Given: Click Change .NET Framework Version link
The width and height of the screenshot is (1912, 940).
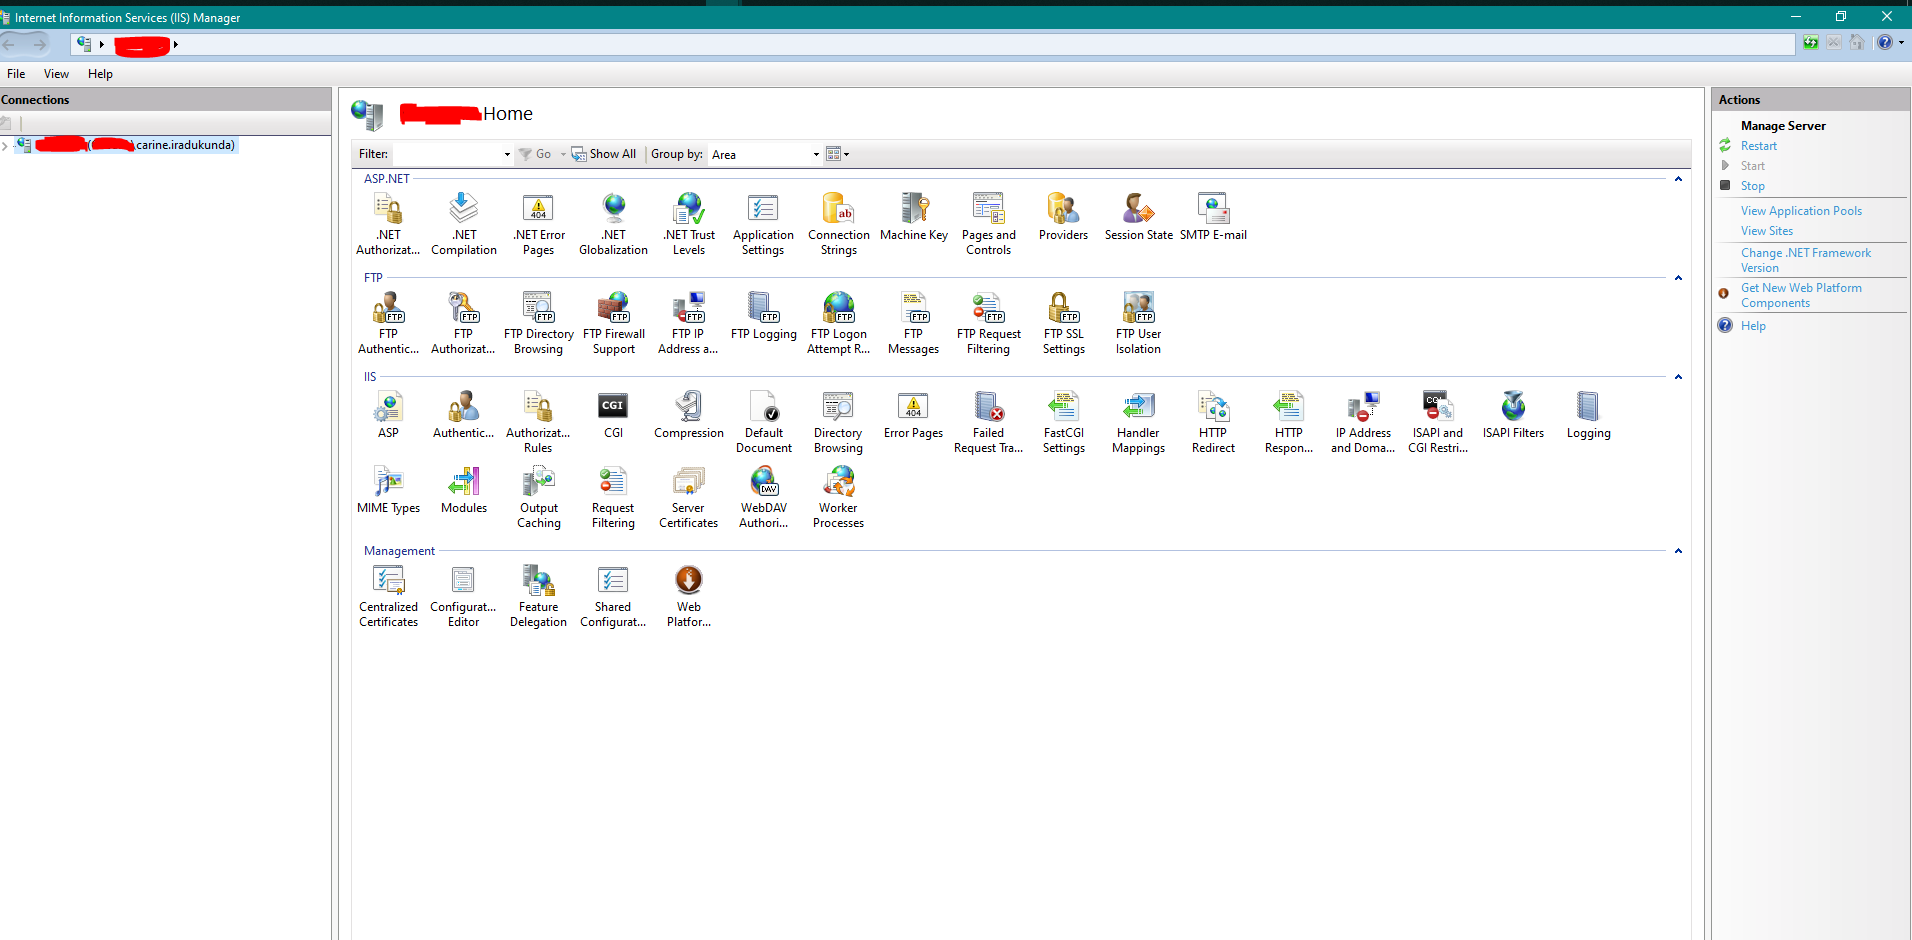Looking at the screenshot, I should [1805, 260].
